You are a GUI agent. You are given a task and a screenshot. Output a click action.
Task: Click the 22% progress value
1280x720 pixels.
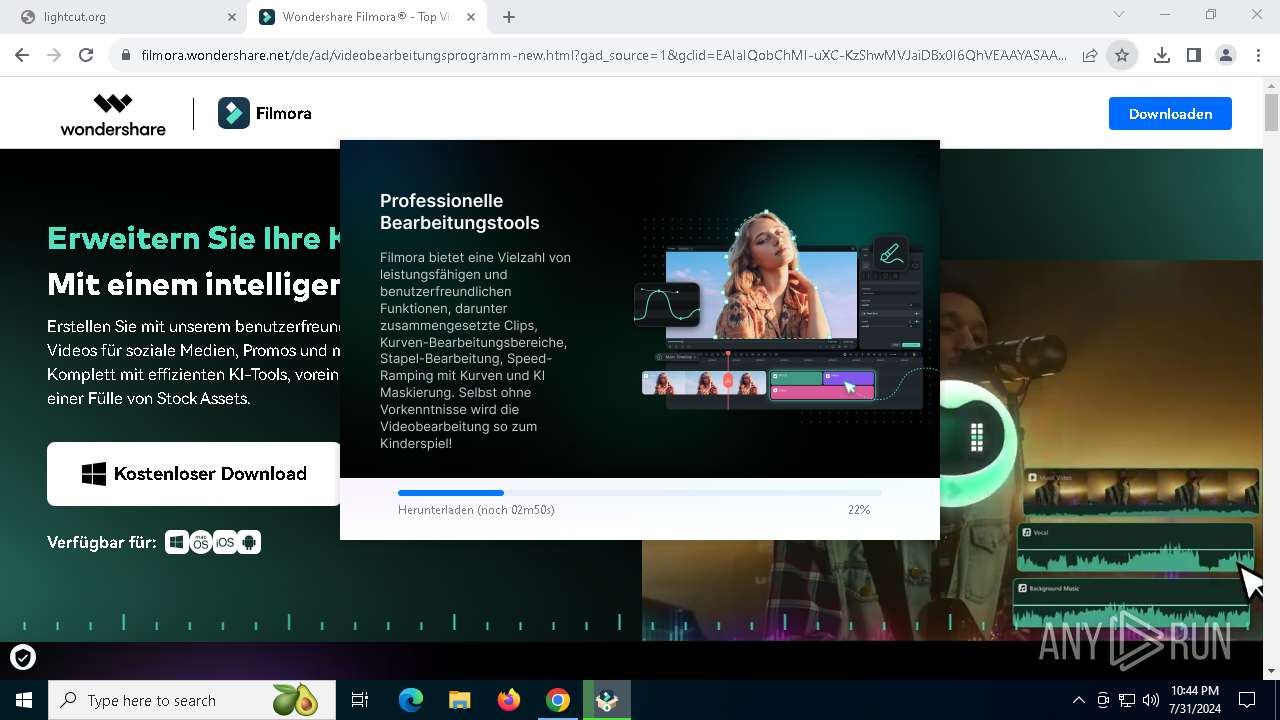(859, 510)
